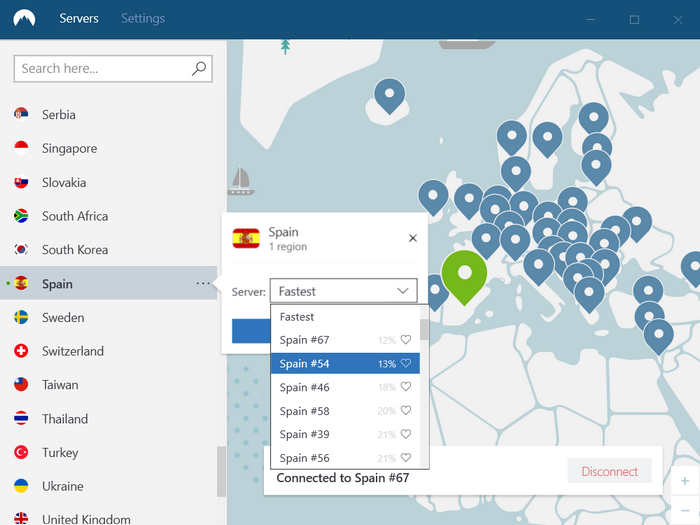Select Singapore in country list

(x=108, y=148)
